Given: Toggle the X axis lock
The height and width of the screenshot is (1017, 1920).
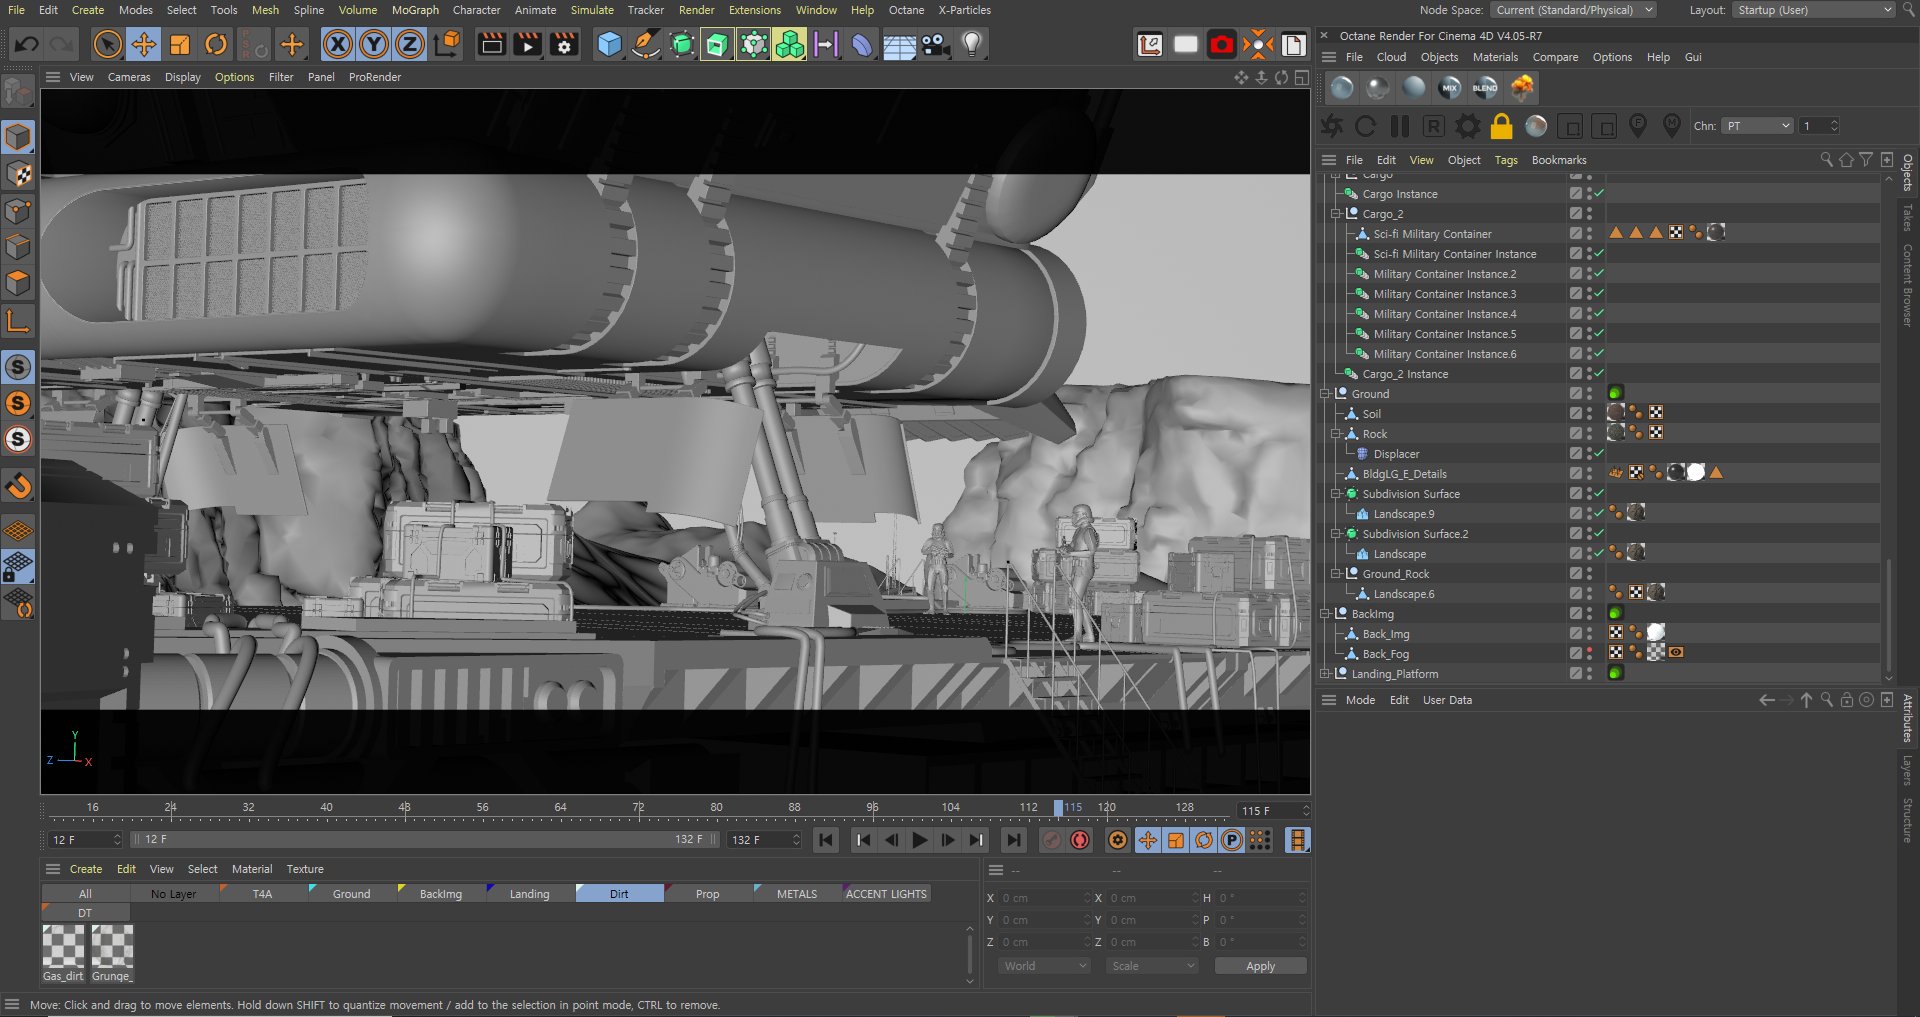Looking at the screenshot, I should coord(338,44).
